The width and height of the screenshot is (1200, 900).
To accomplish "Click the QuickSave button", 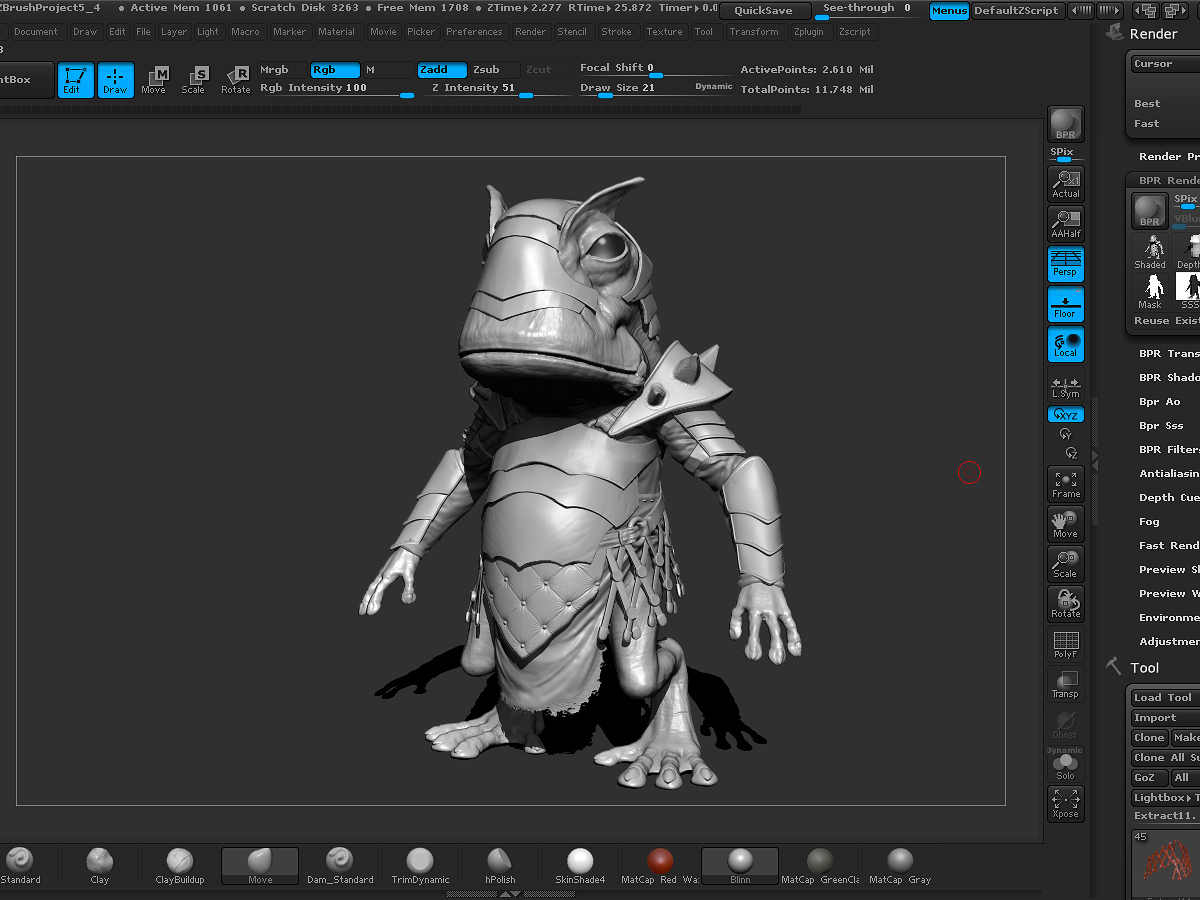I will click(x=763, y=10).
